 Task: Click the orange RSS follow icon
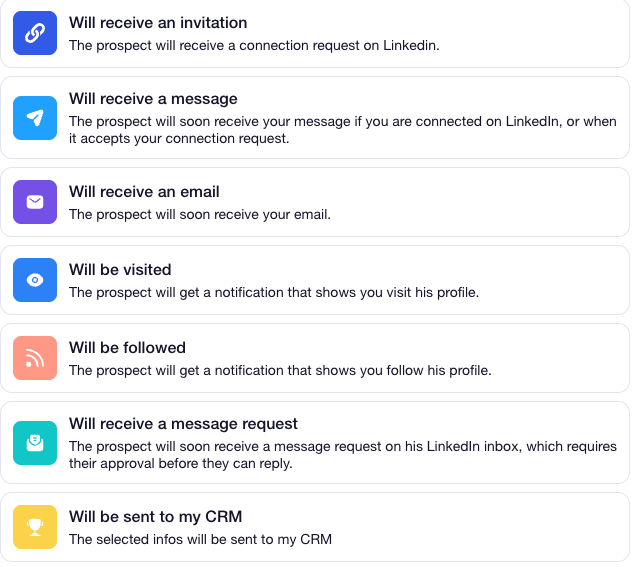pyautogui.click(x=35, y=358)
